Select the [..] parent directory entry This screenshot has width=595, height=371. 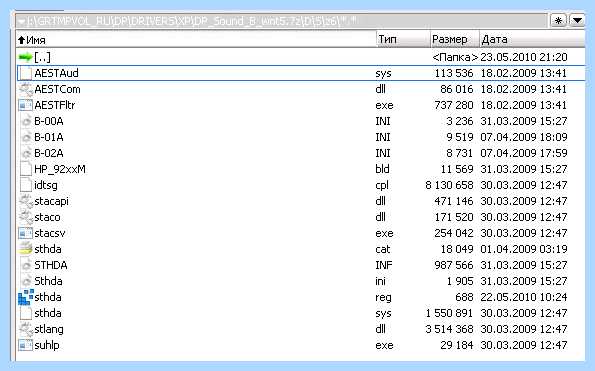(x=42, y=57)
